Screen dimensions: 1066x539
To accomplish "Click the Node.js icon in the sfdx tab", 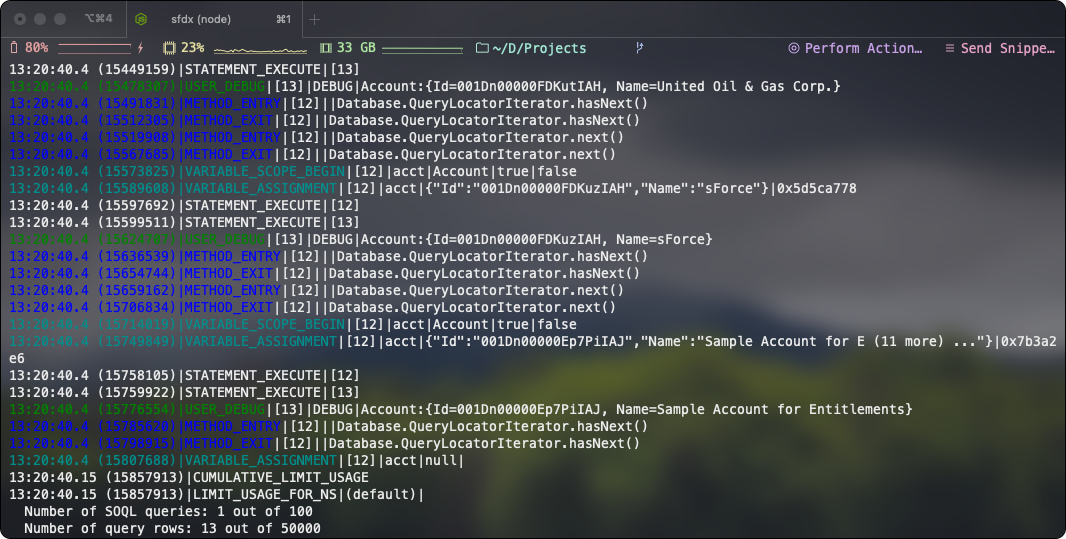I will pyautogui.click(x=142, y=20).
